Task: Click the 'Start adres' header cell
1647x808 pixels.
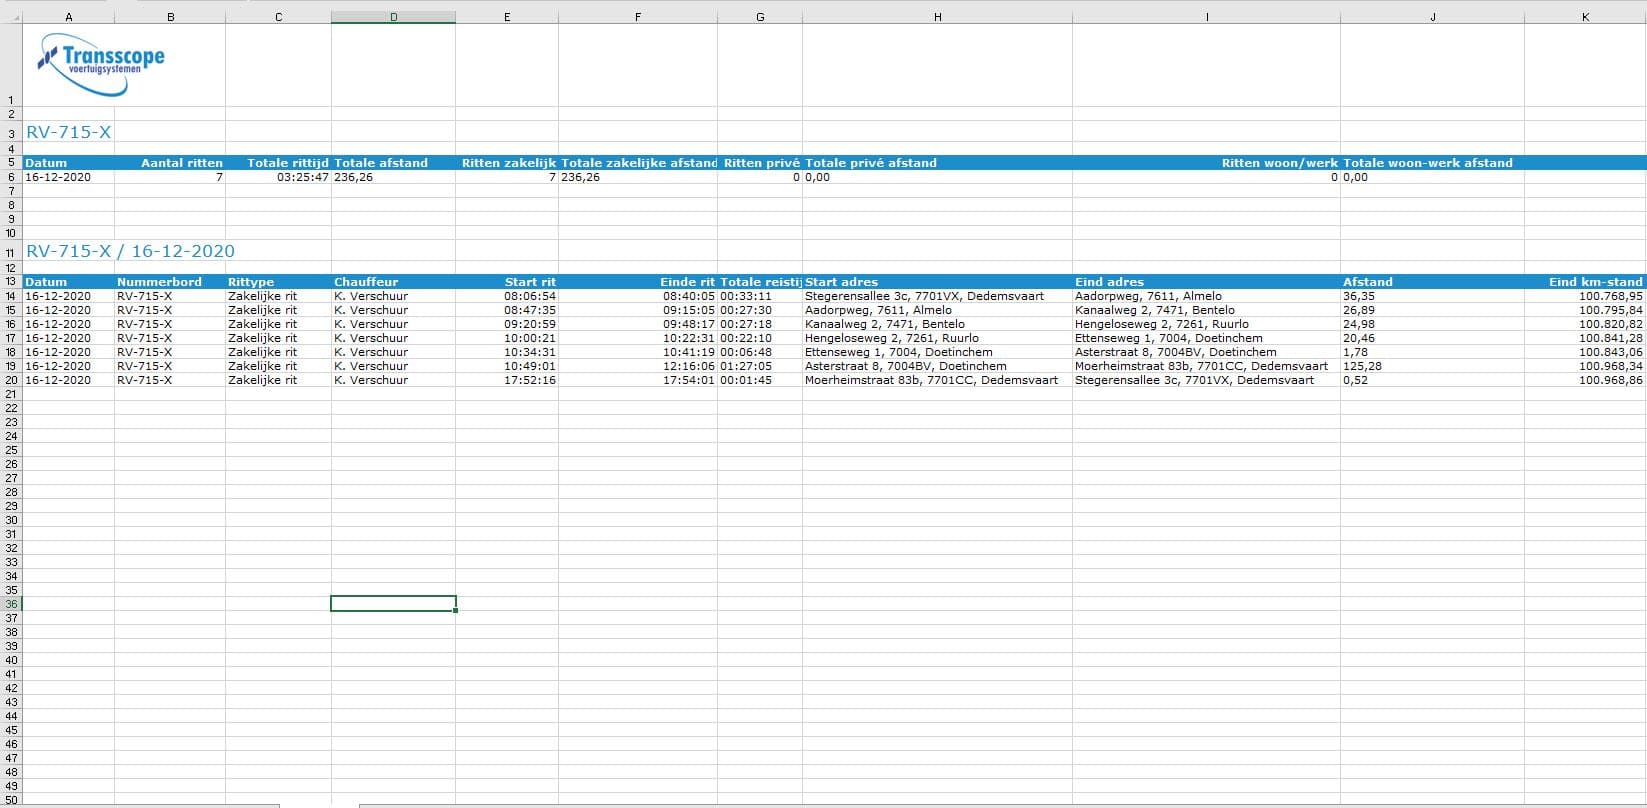Action: point(841,282)
